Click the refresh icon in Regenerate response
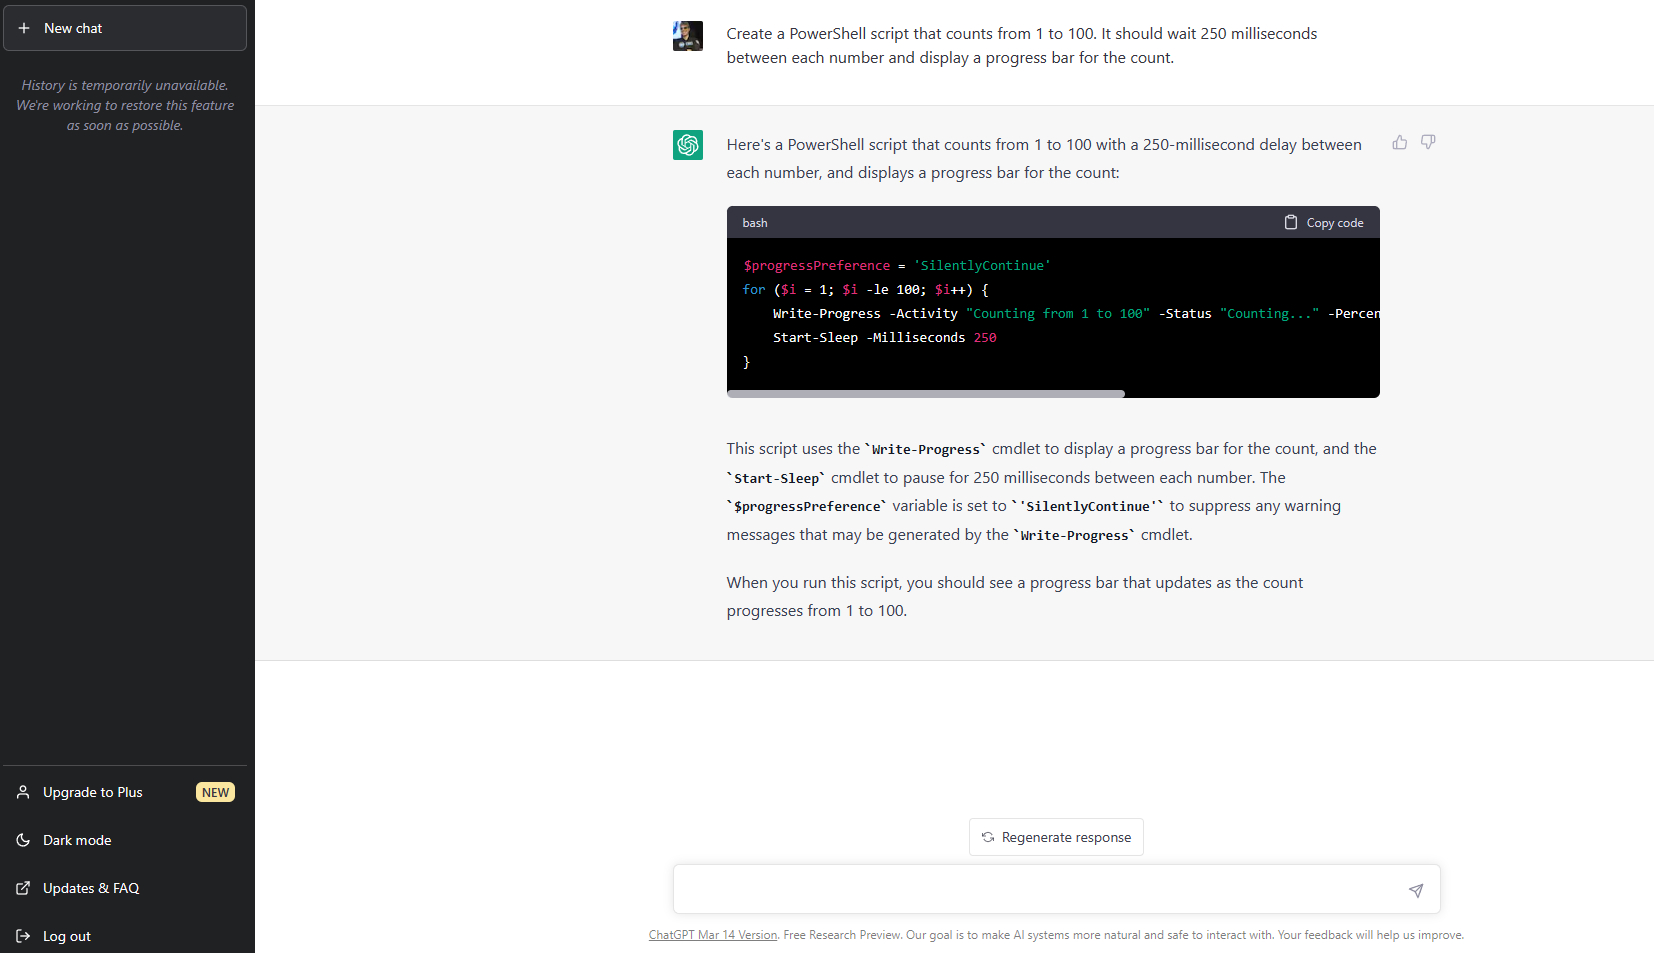 [x=988, y=837]
